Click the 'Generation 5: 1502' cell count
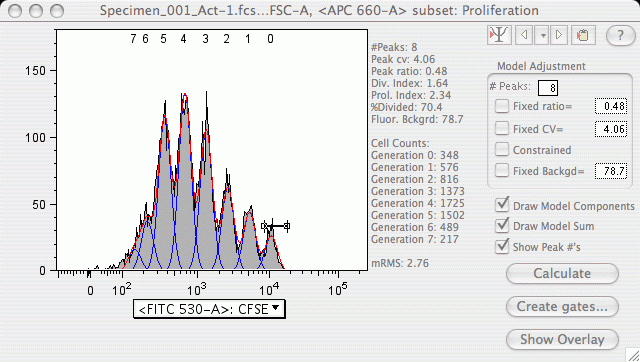 [x=418, y=215]
